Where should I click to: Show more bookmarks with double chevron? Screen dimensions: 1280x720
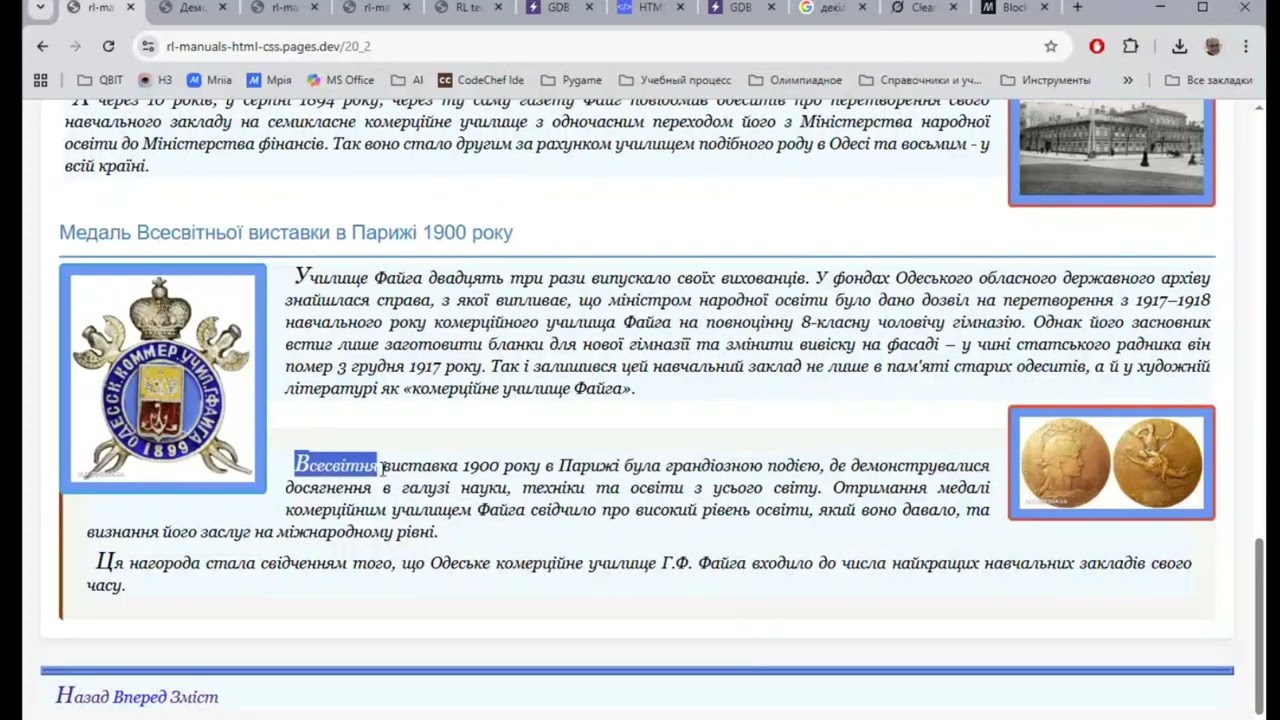(x=1128, y=80)
